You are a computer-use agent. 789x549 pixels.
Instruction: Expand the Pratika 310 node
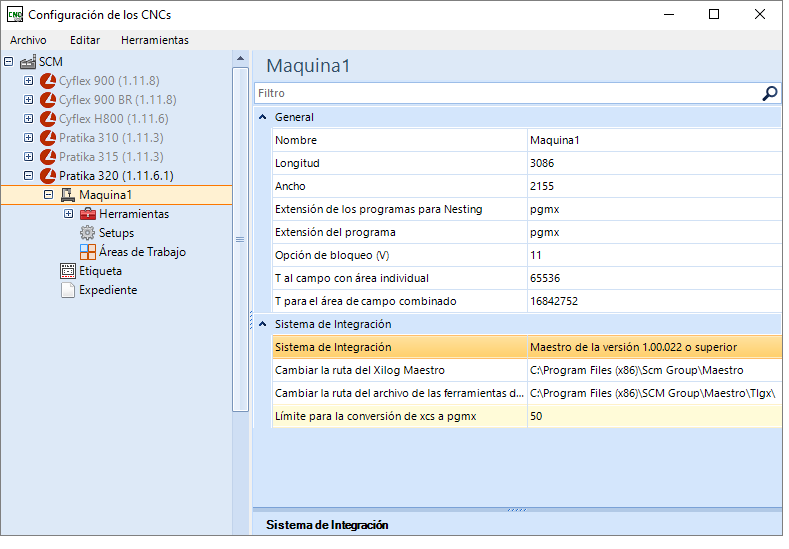29,138
